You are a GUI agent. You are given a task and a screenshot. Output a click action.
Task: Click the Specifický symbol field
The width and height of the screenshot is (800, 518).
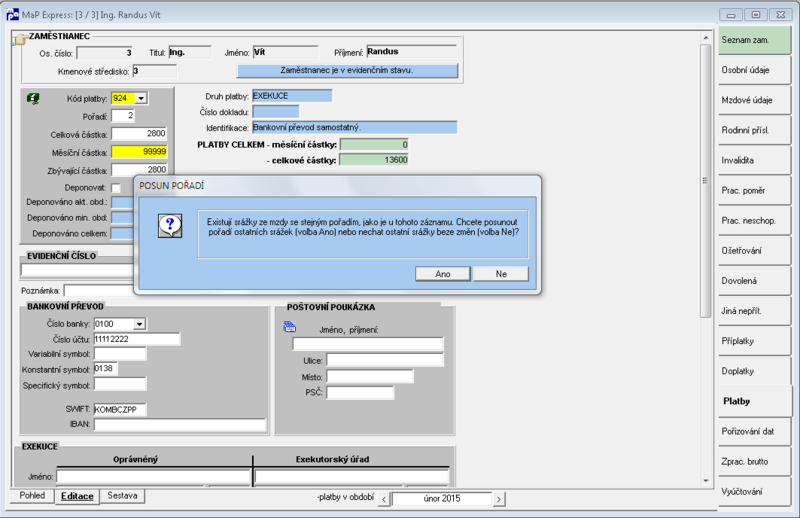point(120,384)
